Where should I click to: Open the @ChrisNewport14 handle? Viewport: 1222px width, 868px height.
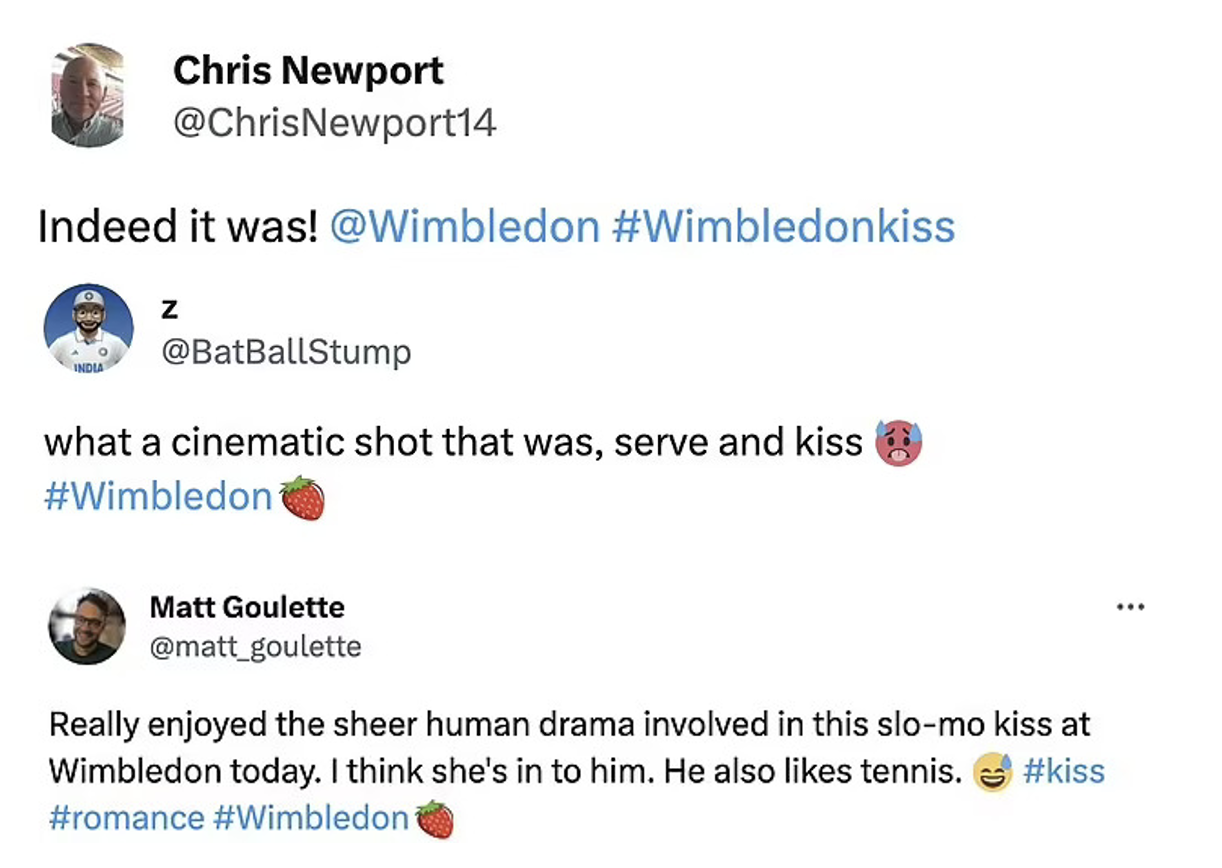(334, 123)
